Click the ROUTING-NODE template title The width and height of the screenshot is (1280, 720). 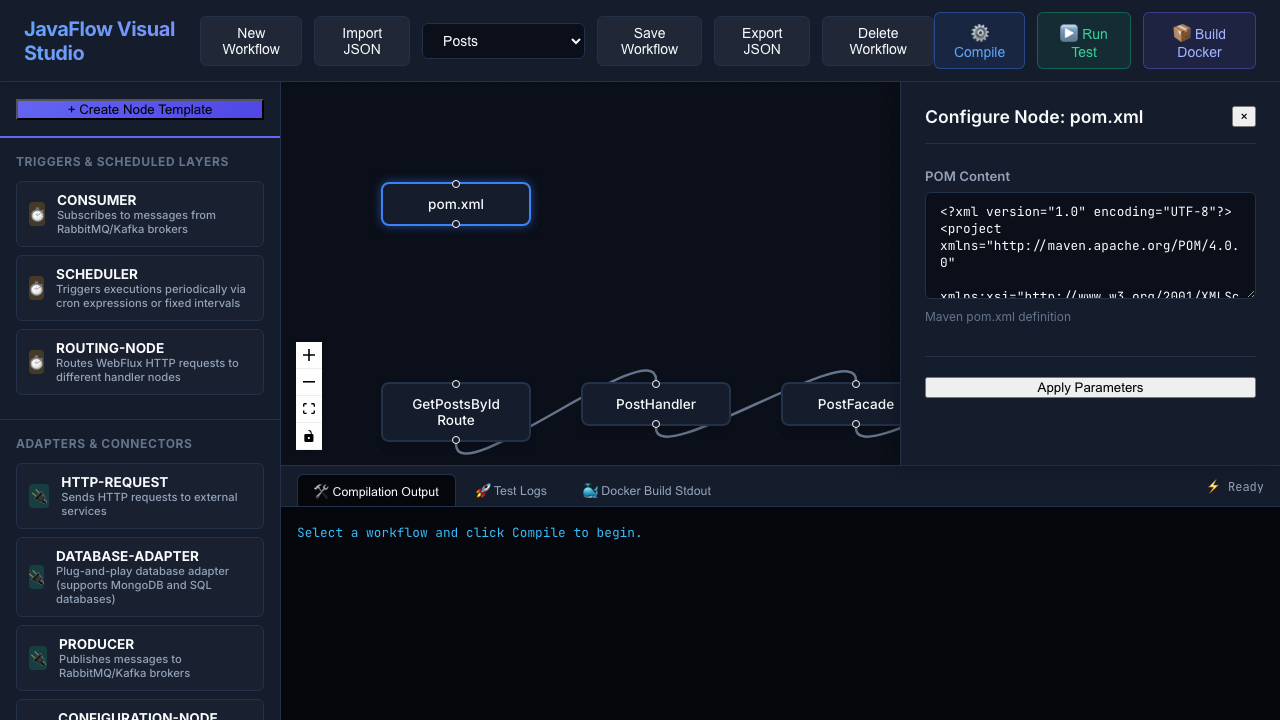110,348
